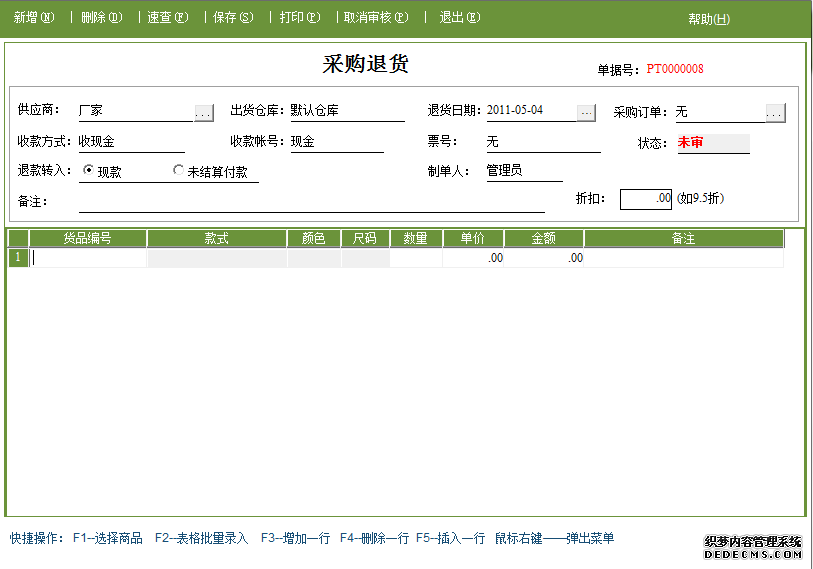Viewport: 813px width, 569px height.
Task: Print the return order via 打印
Action: 300,17
